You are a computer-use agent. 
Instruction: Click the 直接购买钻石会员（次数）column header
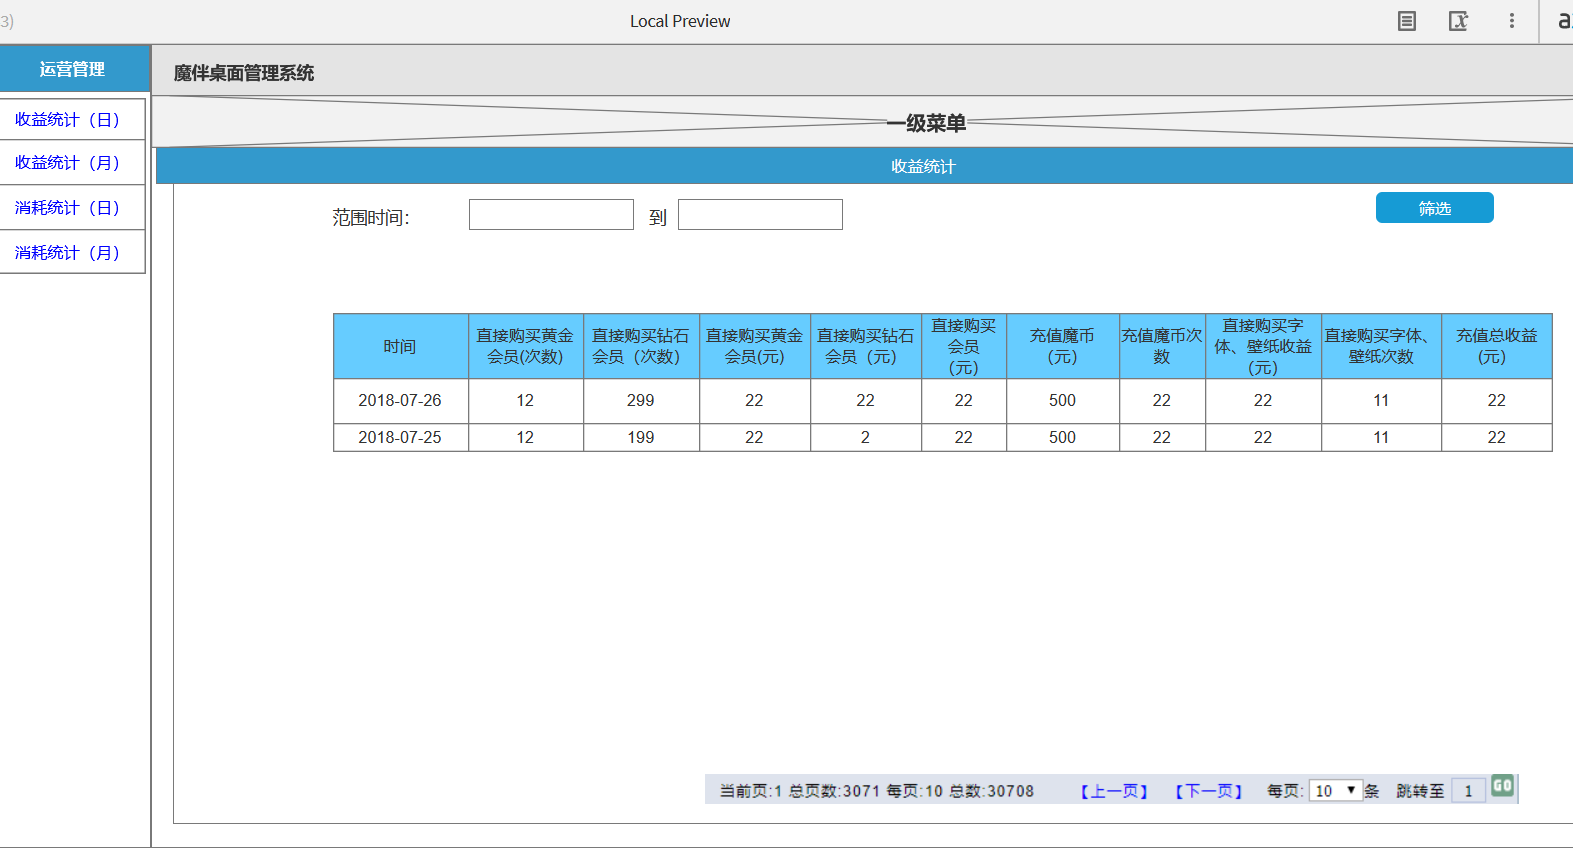(641, 346)
